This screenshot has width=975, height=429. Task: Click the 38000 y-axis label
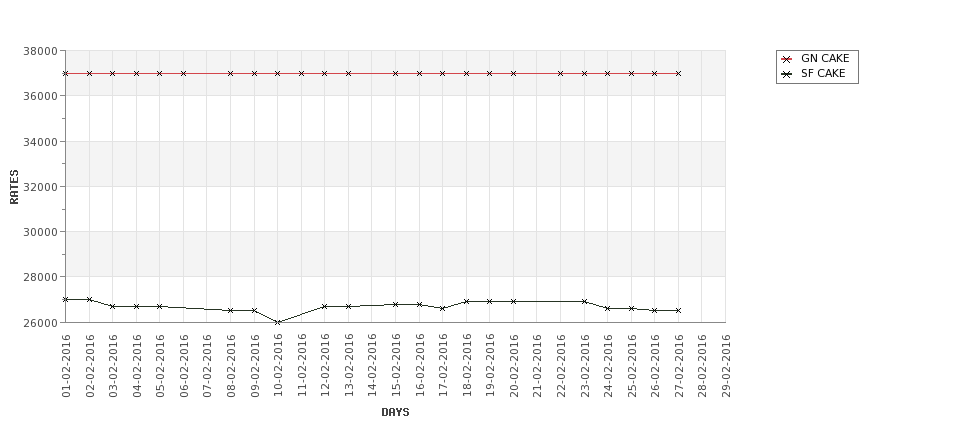[x=40, y=51]
